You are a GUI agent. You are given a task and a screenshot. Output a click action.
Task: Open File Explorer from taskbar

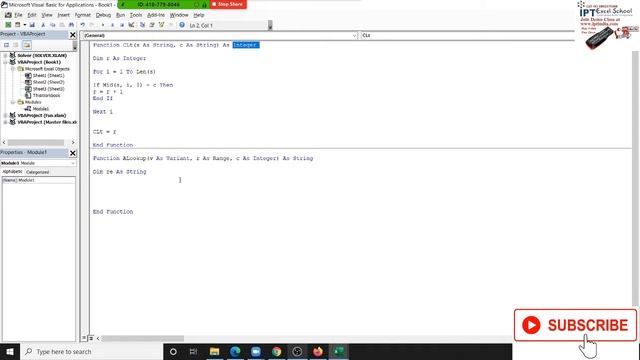(214, 351)
